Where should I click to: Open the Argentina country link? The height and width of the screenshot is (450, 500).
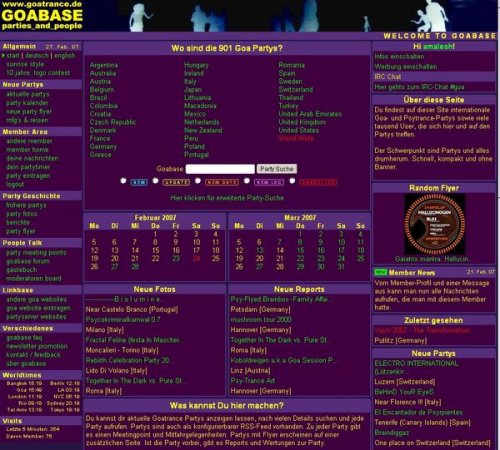coord(104,65)
